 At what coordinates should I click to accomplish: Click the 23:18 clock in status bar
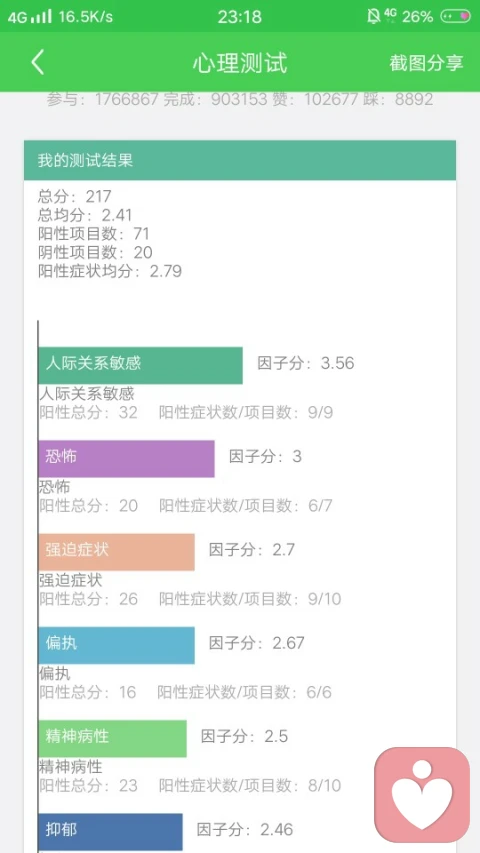tap(240, 17)
